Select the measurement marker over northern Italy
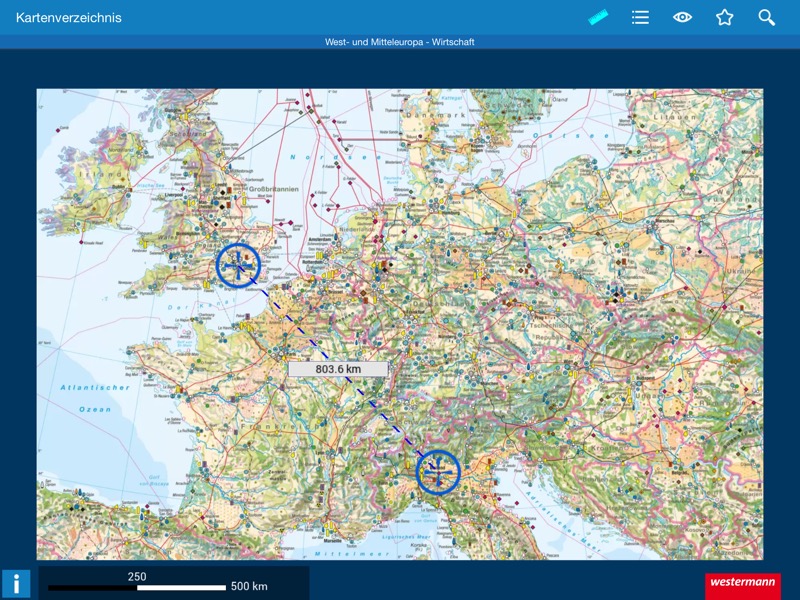The image size is (800, 600). (438, 472)
